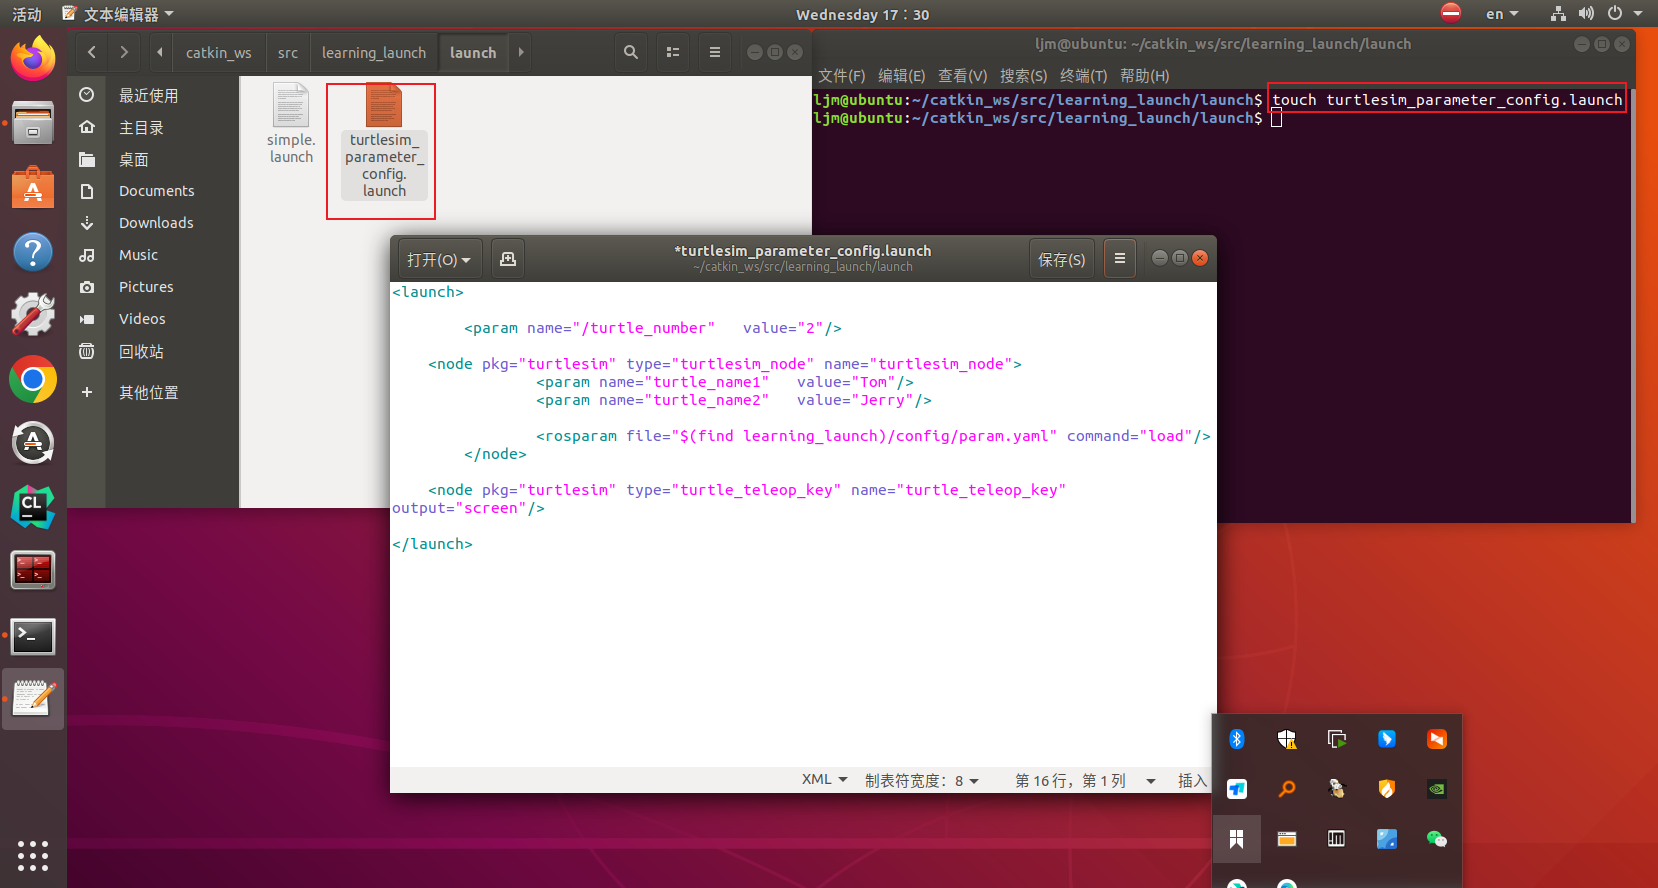Go back in the Files window
The height and width of the screenshot is (888, 1658).
92,52
